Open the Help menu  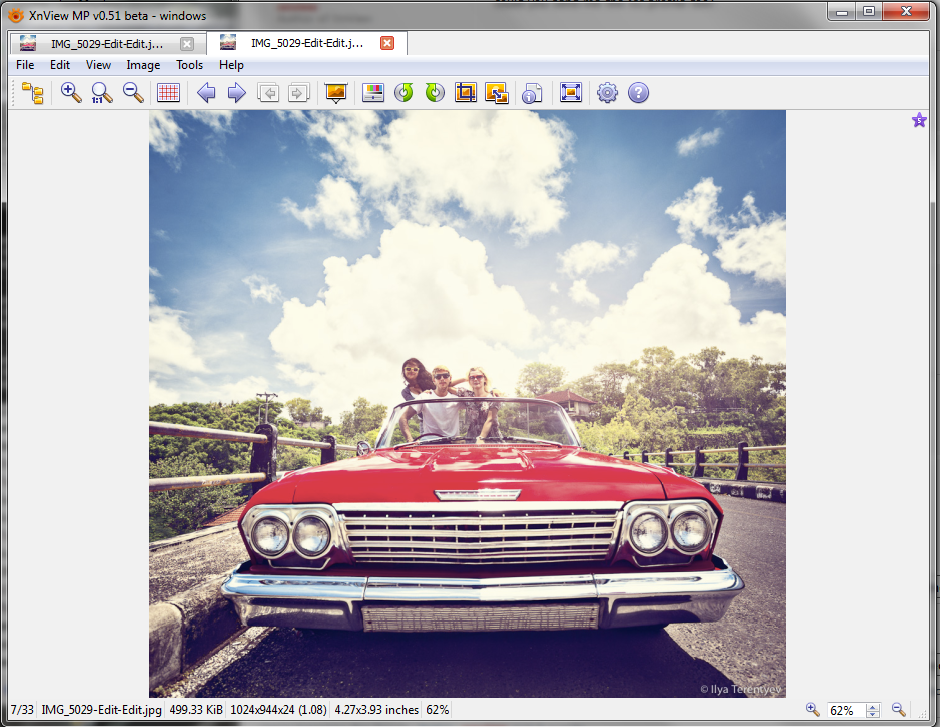231,65
